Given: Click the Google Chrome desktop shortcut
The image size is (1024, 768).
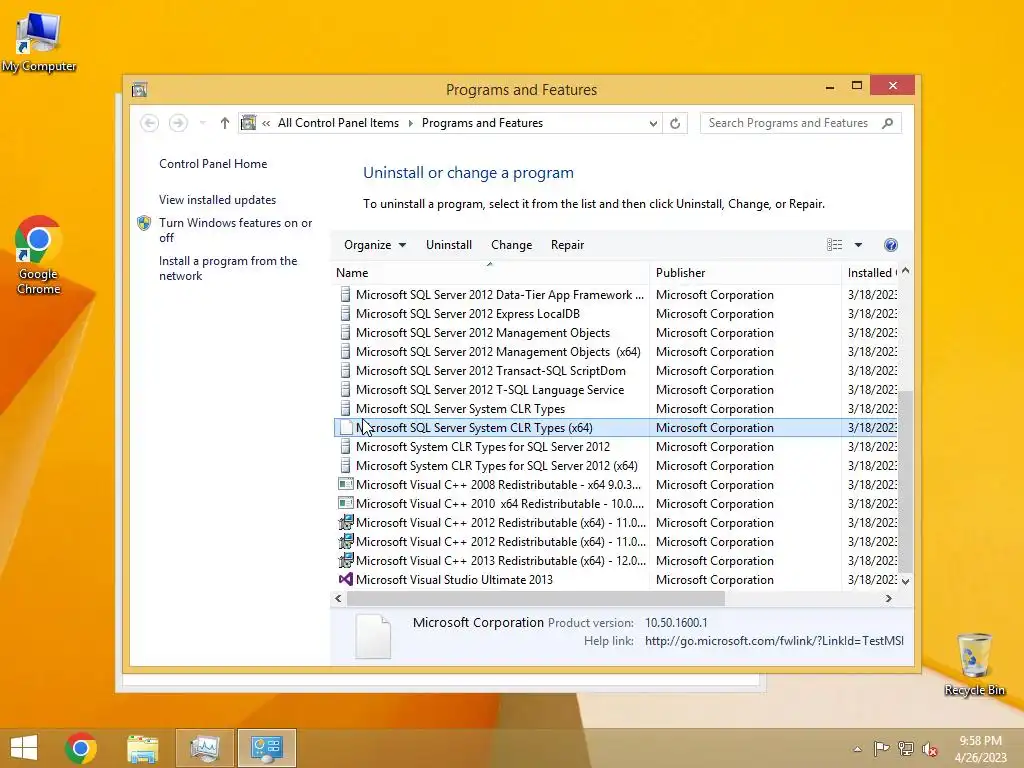Looking at the screenshot, I should [x=38, y=255].
